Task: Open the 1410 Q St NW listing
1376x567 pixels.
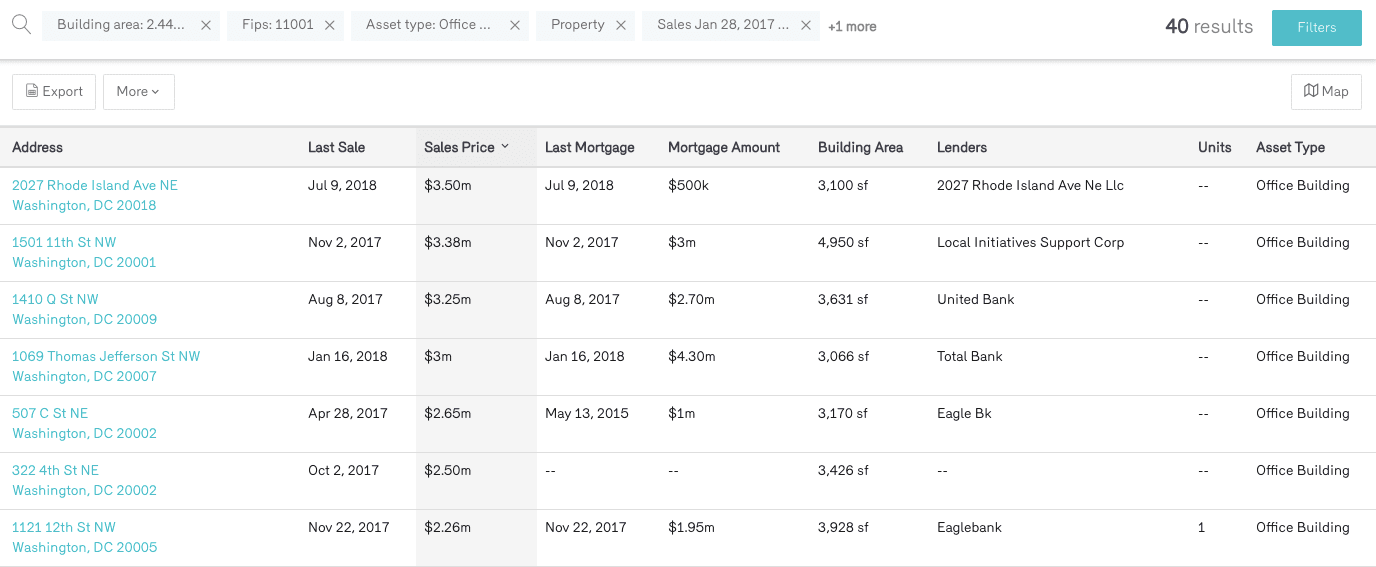Action: (55, 299)
